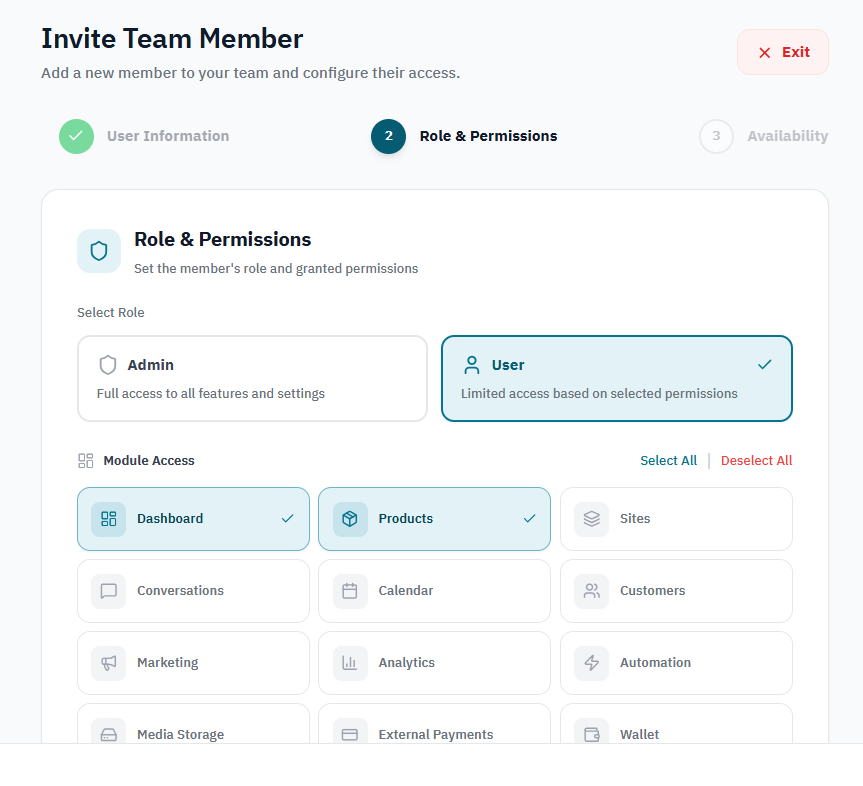Click the red X icon in Exit button
The height and width of the screenshot is (786, 863).
click(764, 52)
